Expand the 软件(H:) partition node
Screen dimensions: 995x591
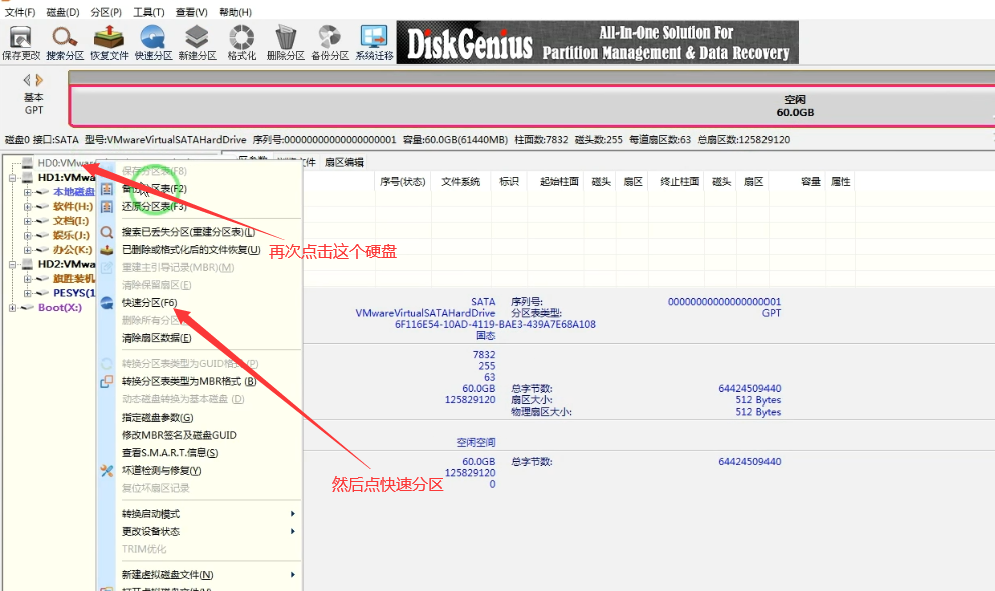click(x=27, y=206)
